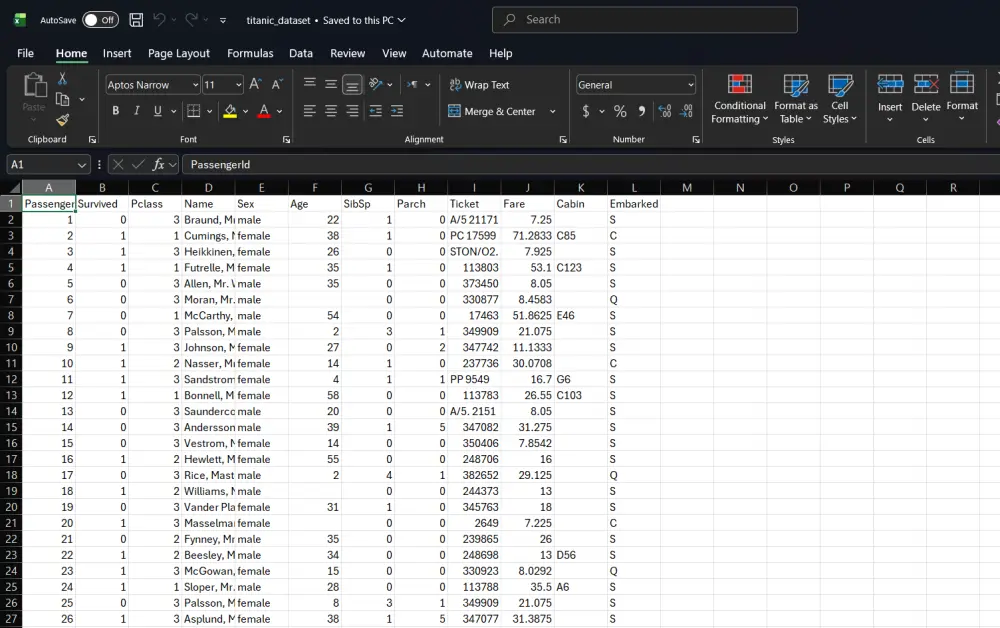
Task: Open the File menu
Action: point(26,54)
